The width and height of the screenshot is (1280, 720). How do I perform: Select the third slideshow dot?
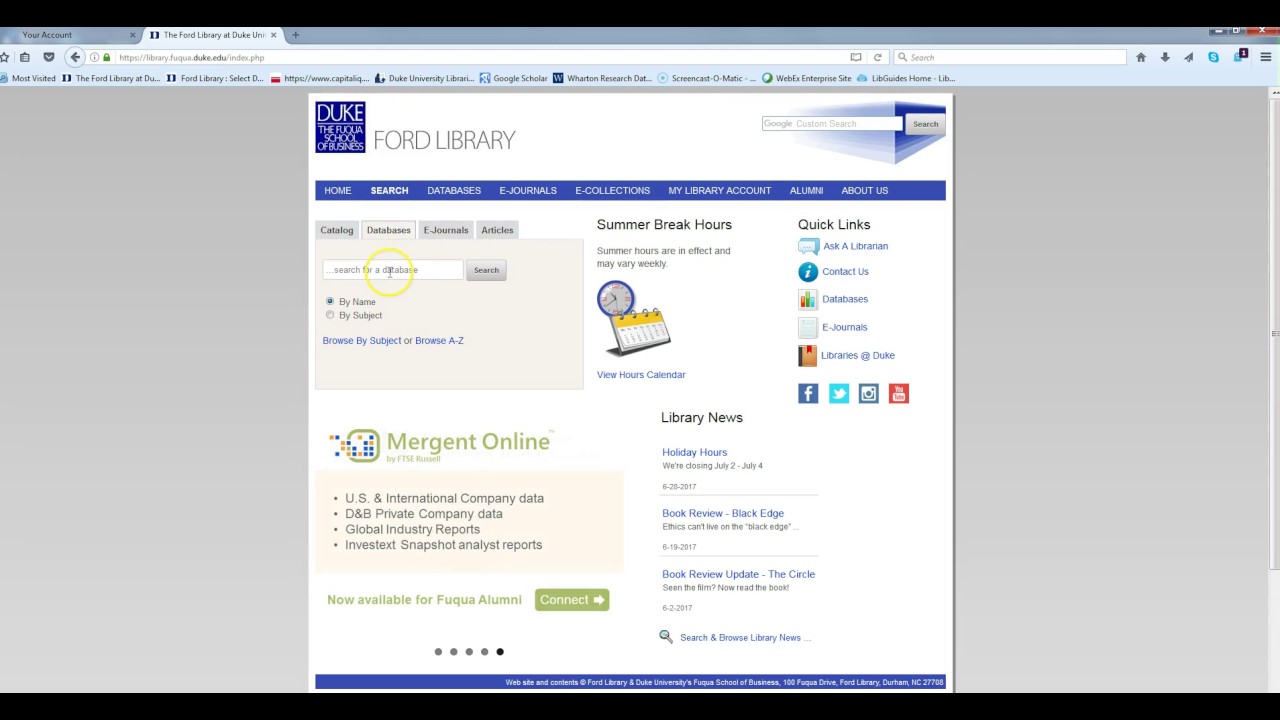pos(469,652)
